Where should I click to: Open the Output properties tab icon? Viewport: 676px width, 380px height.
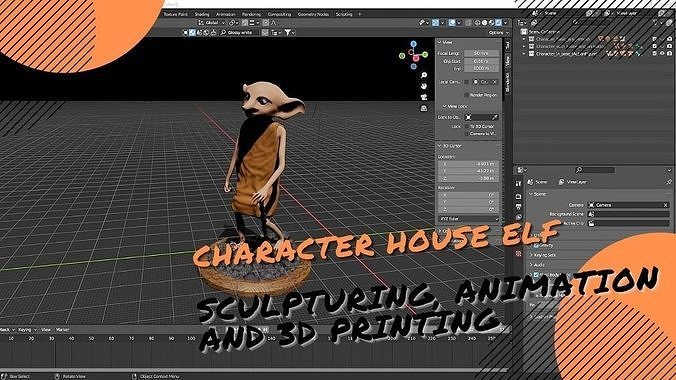pos(519,207)
